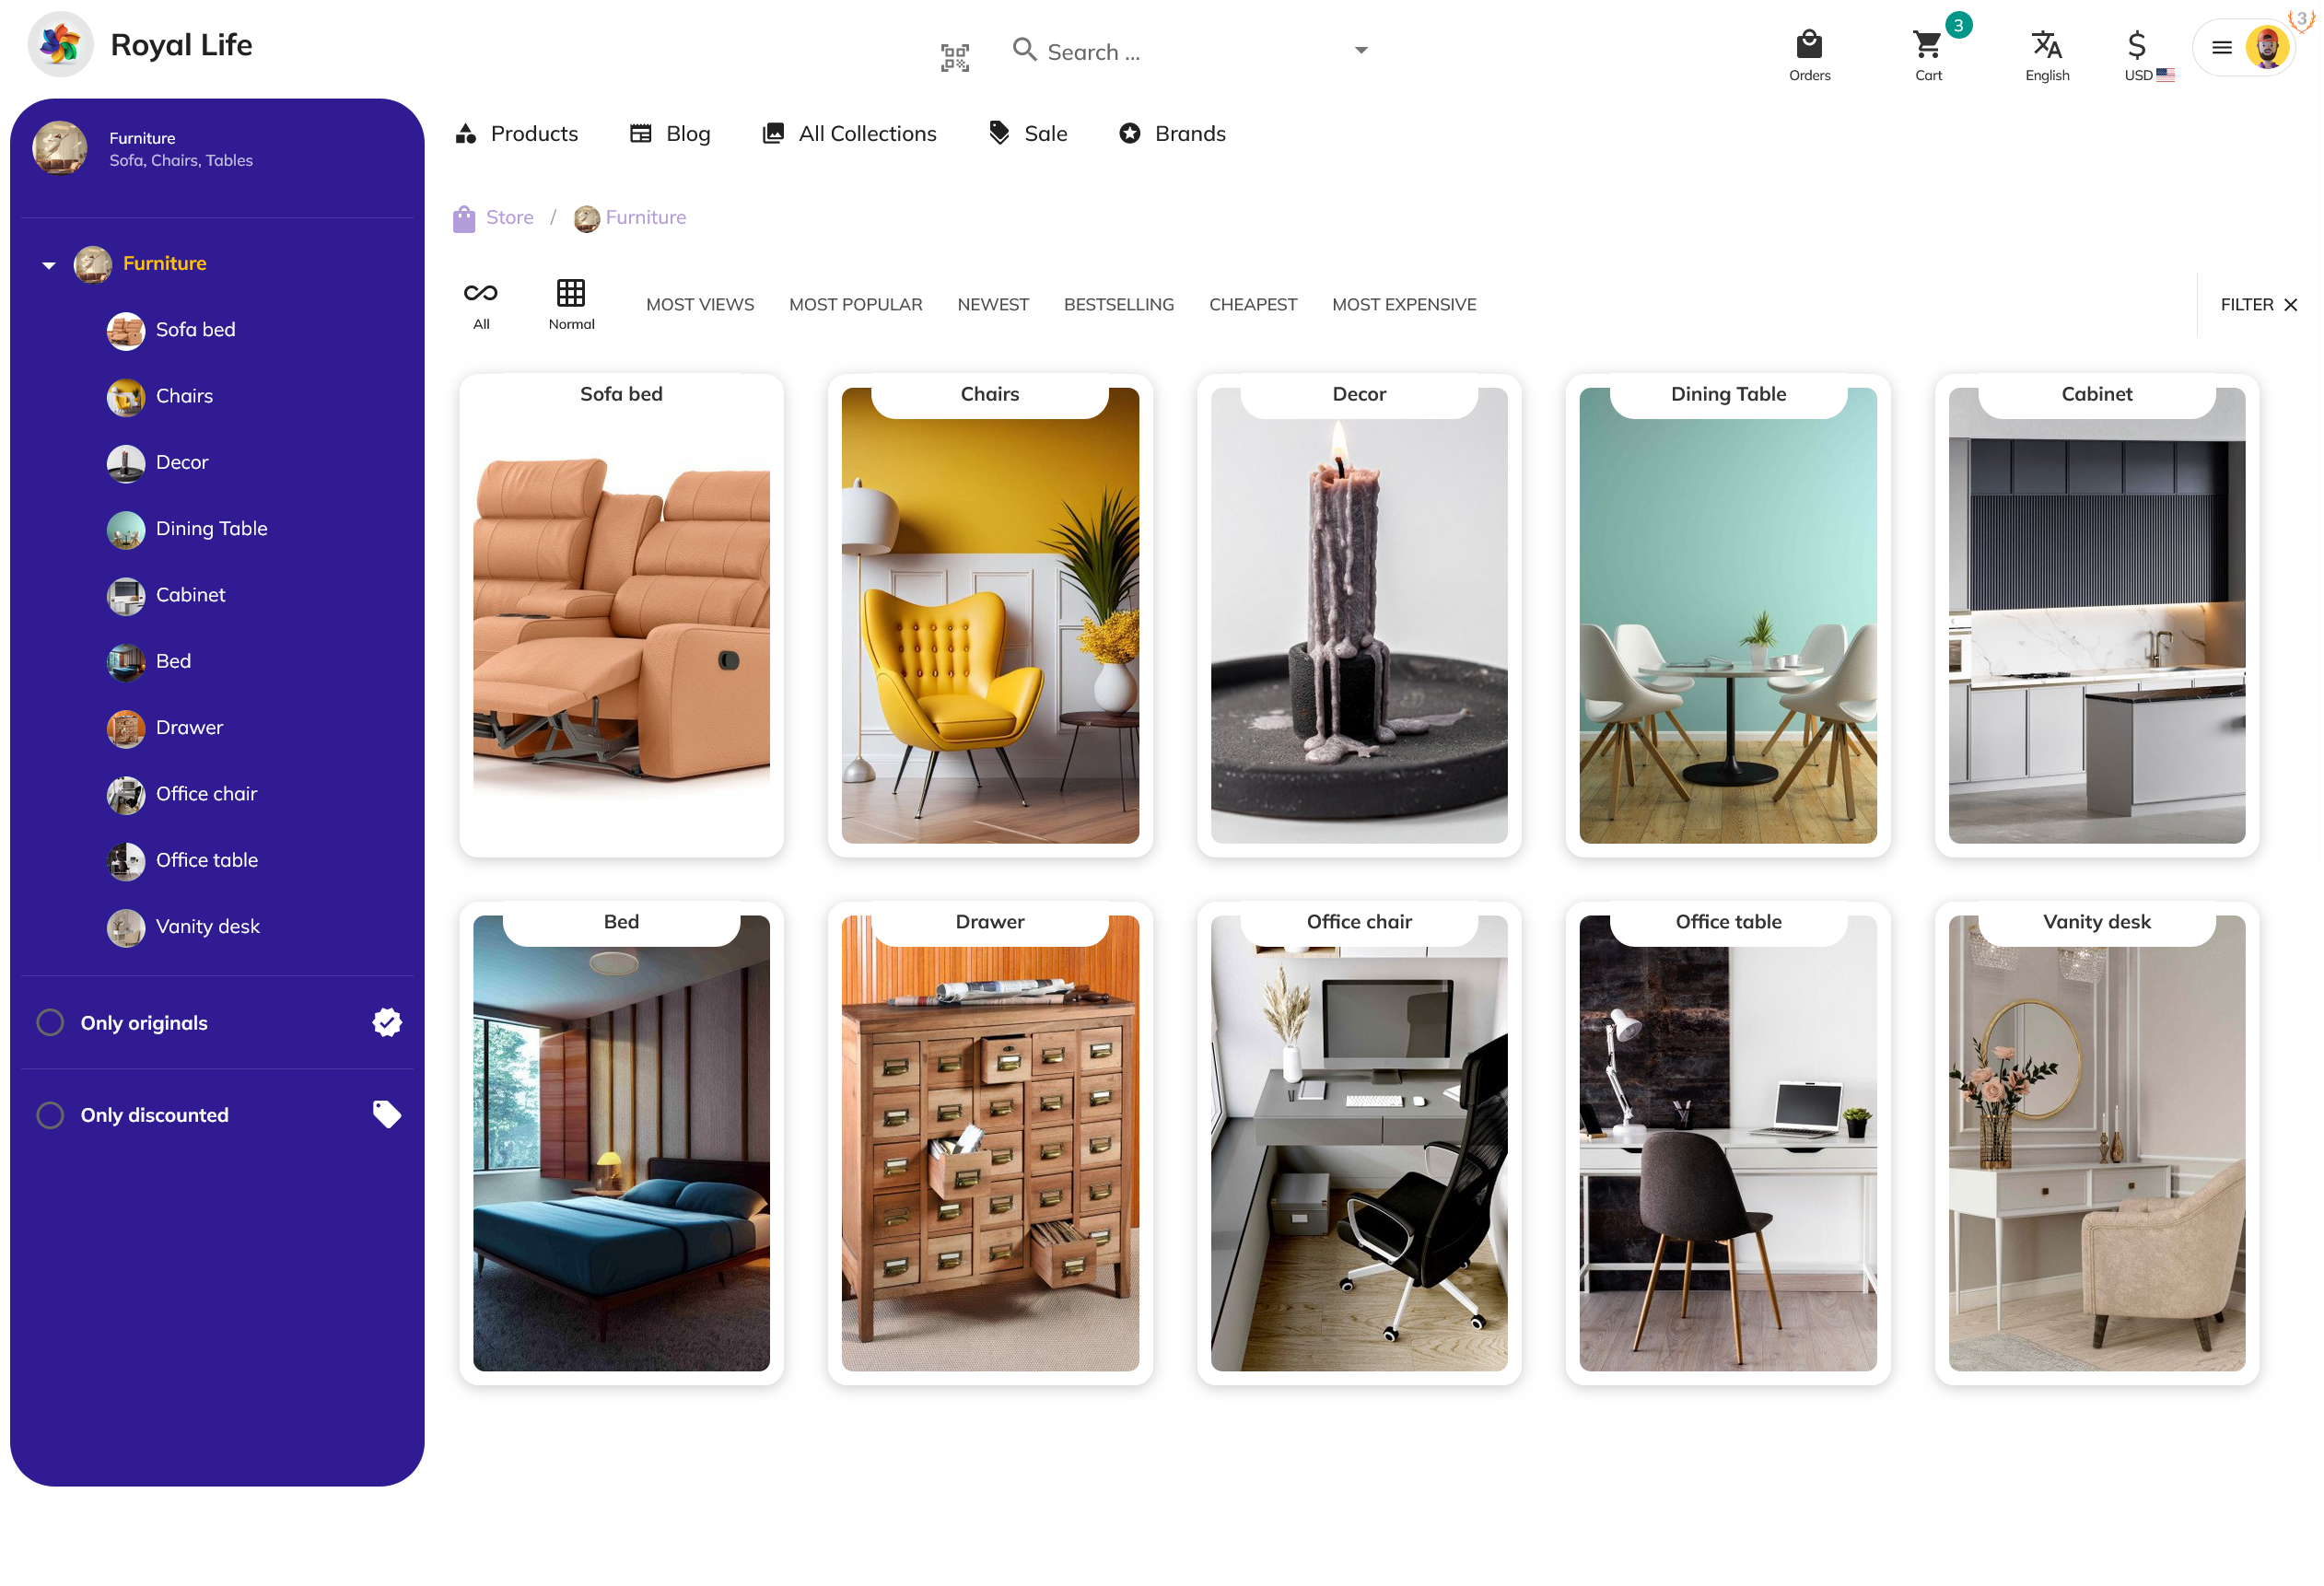Screen dimensions: 2324x1586
Task: Toggle the Only originals filter
Action: pos(48,1022)
